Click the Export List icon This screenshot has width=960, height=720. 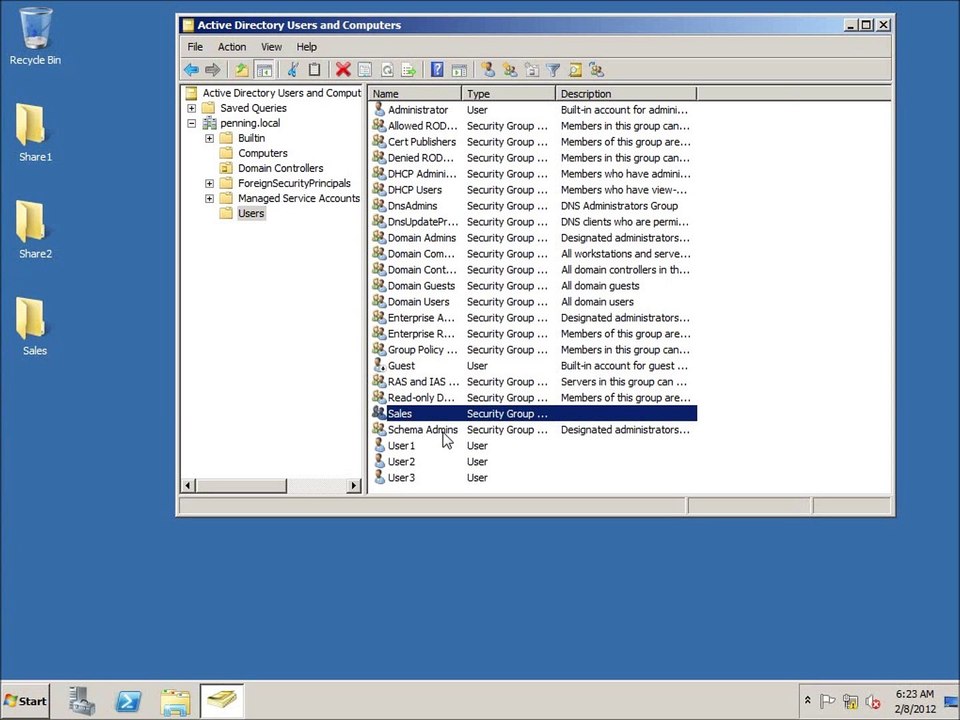[408, 70]
